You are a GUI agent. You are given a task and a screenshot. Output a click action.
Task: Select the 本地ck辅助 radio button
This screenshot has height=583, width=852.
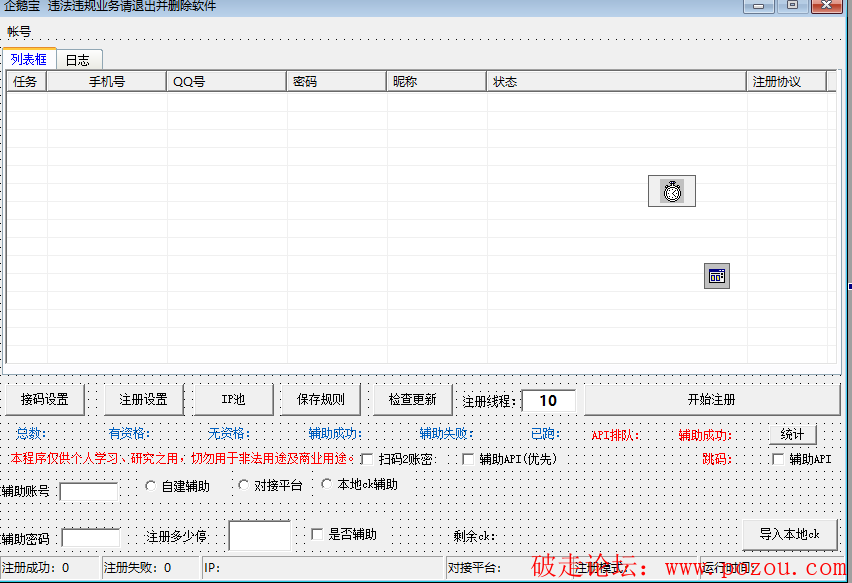click(327, 484)
